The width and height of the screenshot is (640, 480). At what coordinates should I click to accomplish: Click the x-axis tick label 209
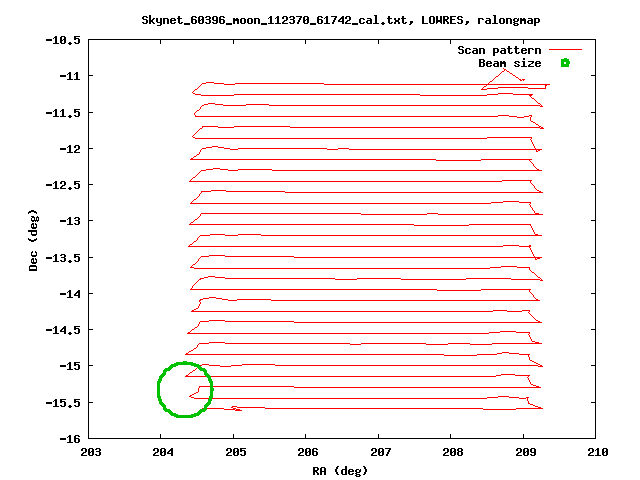coord(525,452)
